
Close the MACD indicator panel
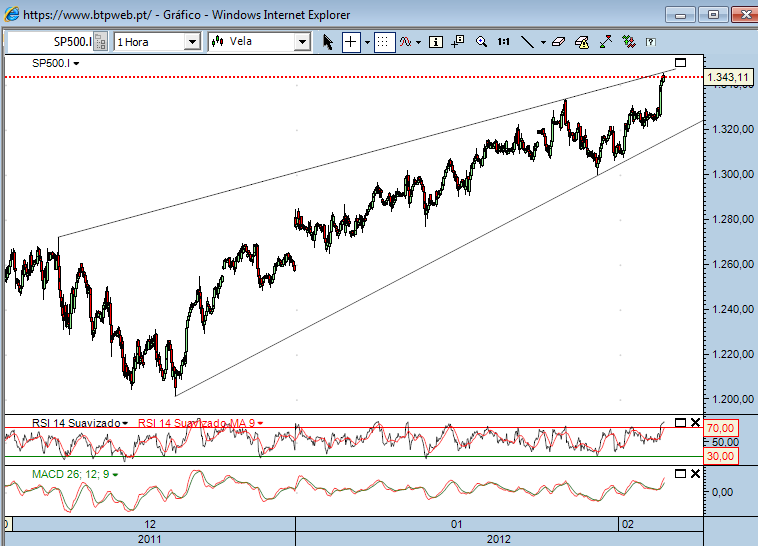695,473
